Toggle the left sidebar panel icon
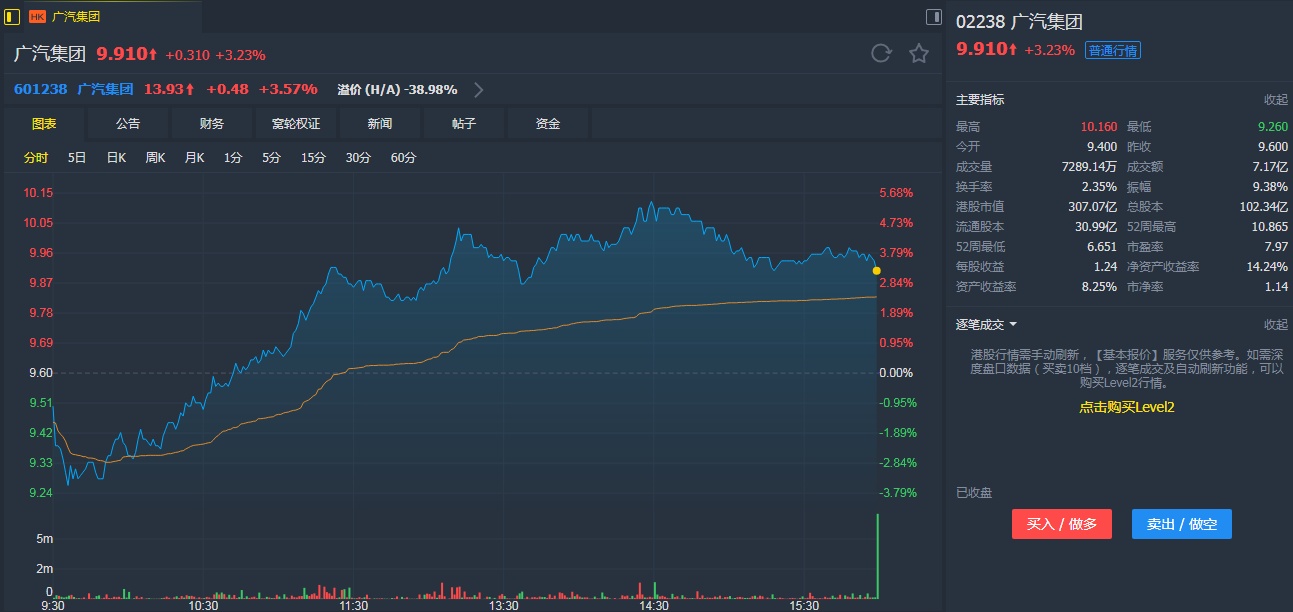This screenshot has width=1293, height=612. pyautogui.click(x=12, y=16)
